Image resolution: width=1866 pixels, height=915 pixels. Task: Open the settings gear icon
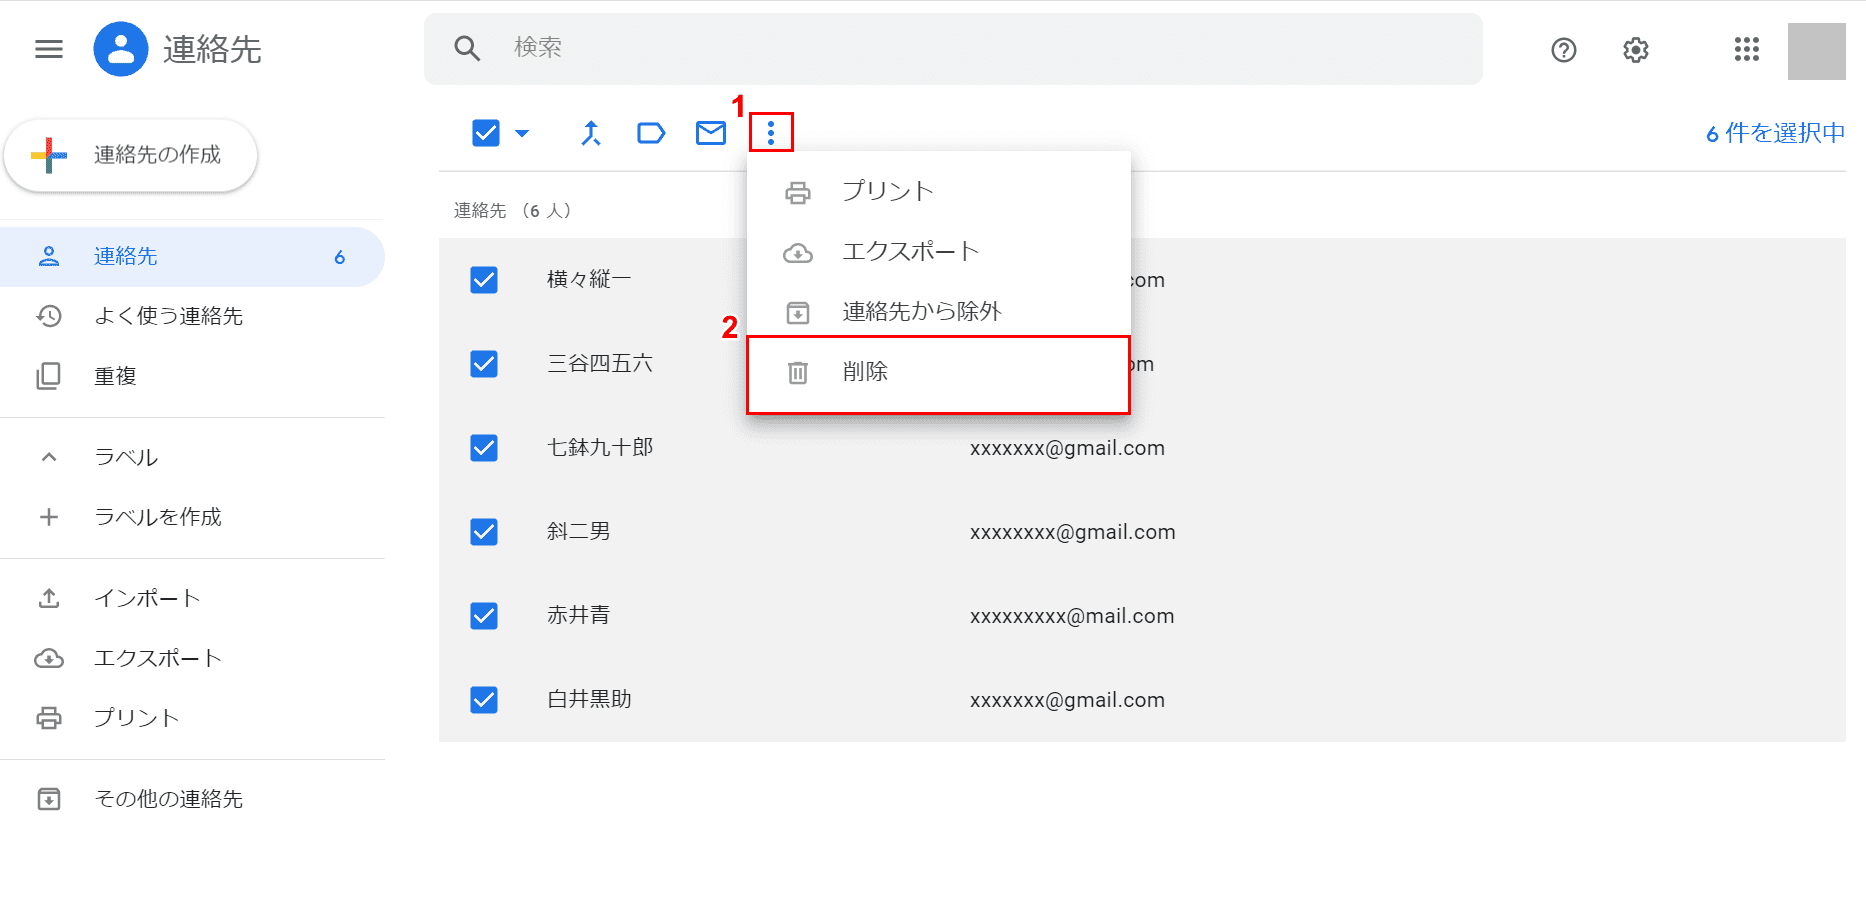1636,50
